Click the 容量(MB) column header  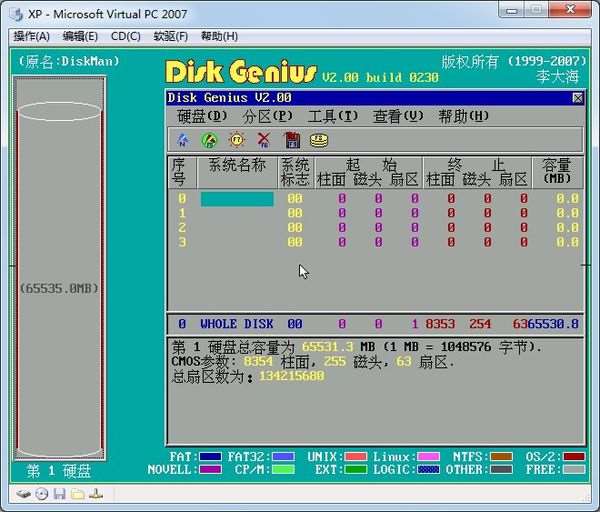[x=557, y=172]
